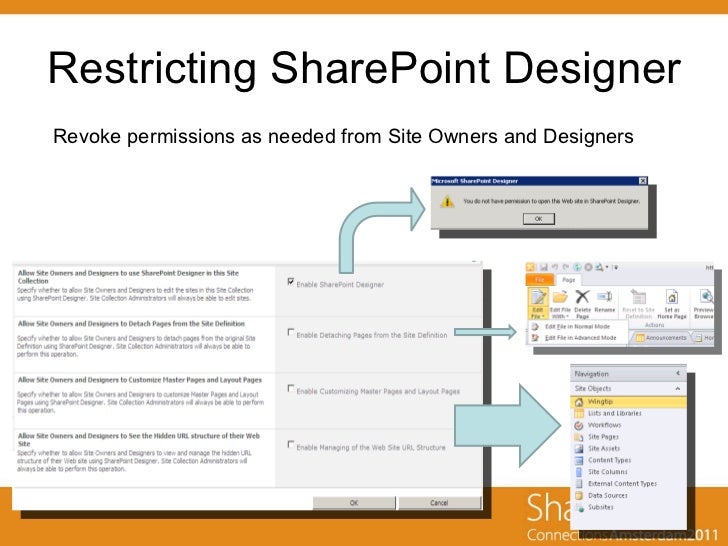Check Enable Customizing Master Pages and Layout Pages
The width and height of the screenshot is (728, 546).
point(291,389)
